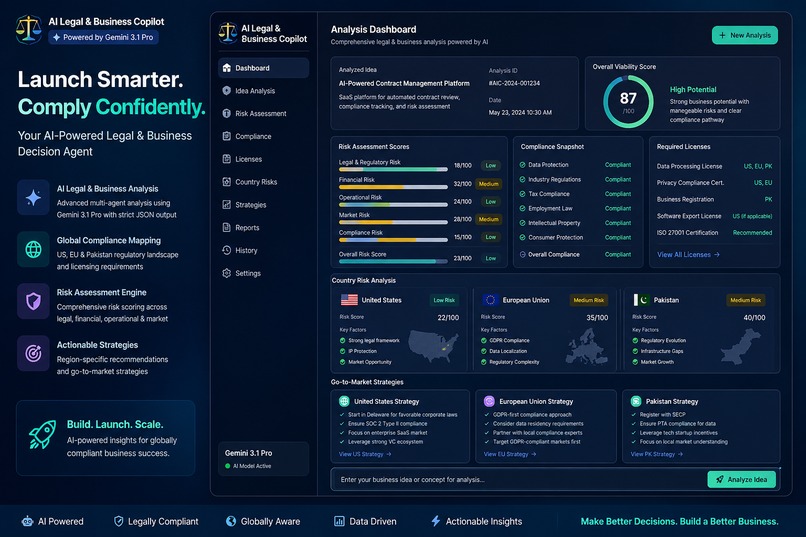Image resolution: width=806 pixels, height=537 pixels.
Task: Click the rocket icon in the Build. Launch. Scale. card
Action: pyautogui.click(x=42, y=434)
